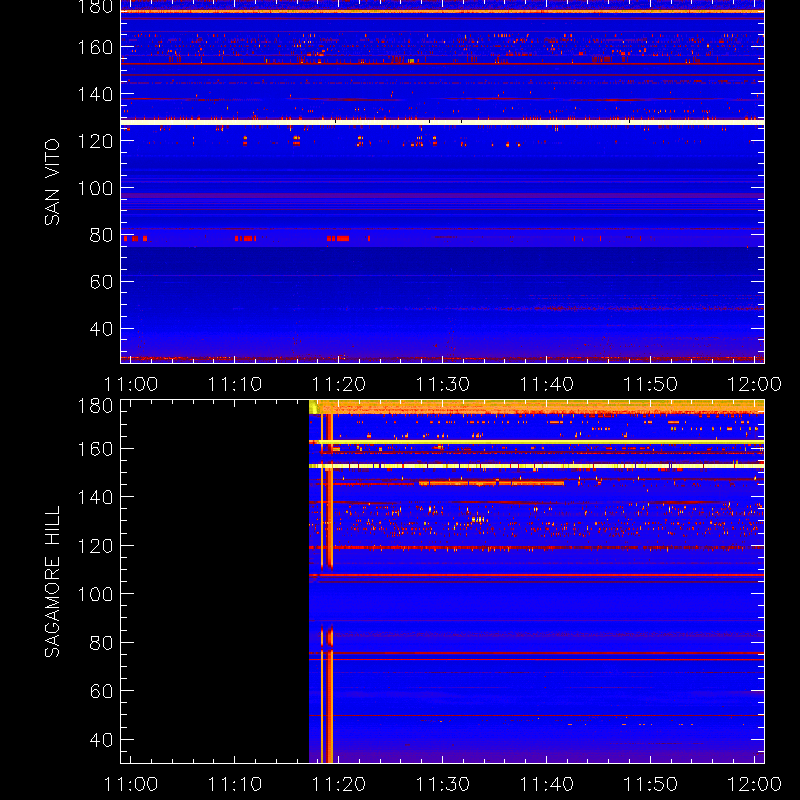This screenshot has width=800, height=800.
Task: Select the 11:10 label under San Vito plot
Action: tap(235, 384)
